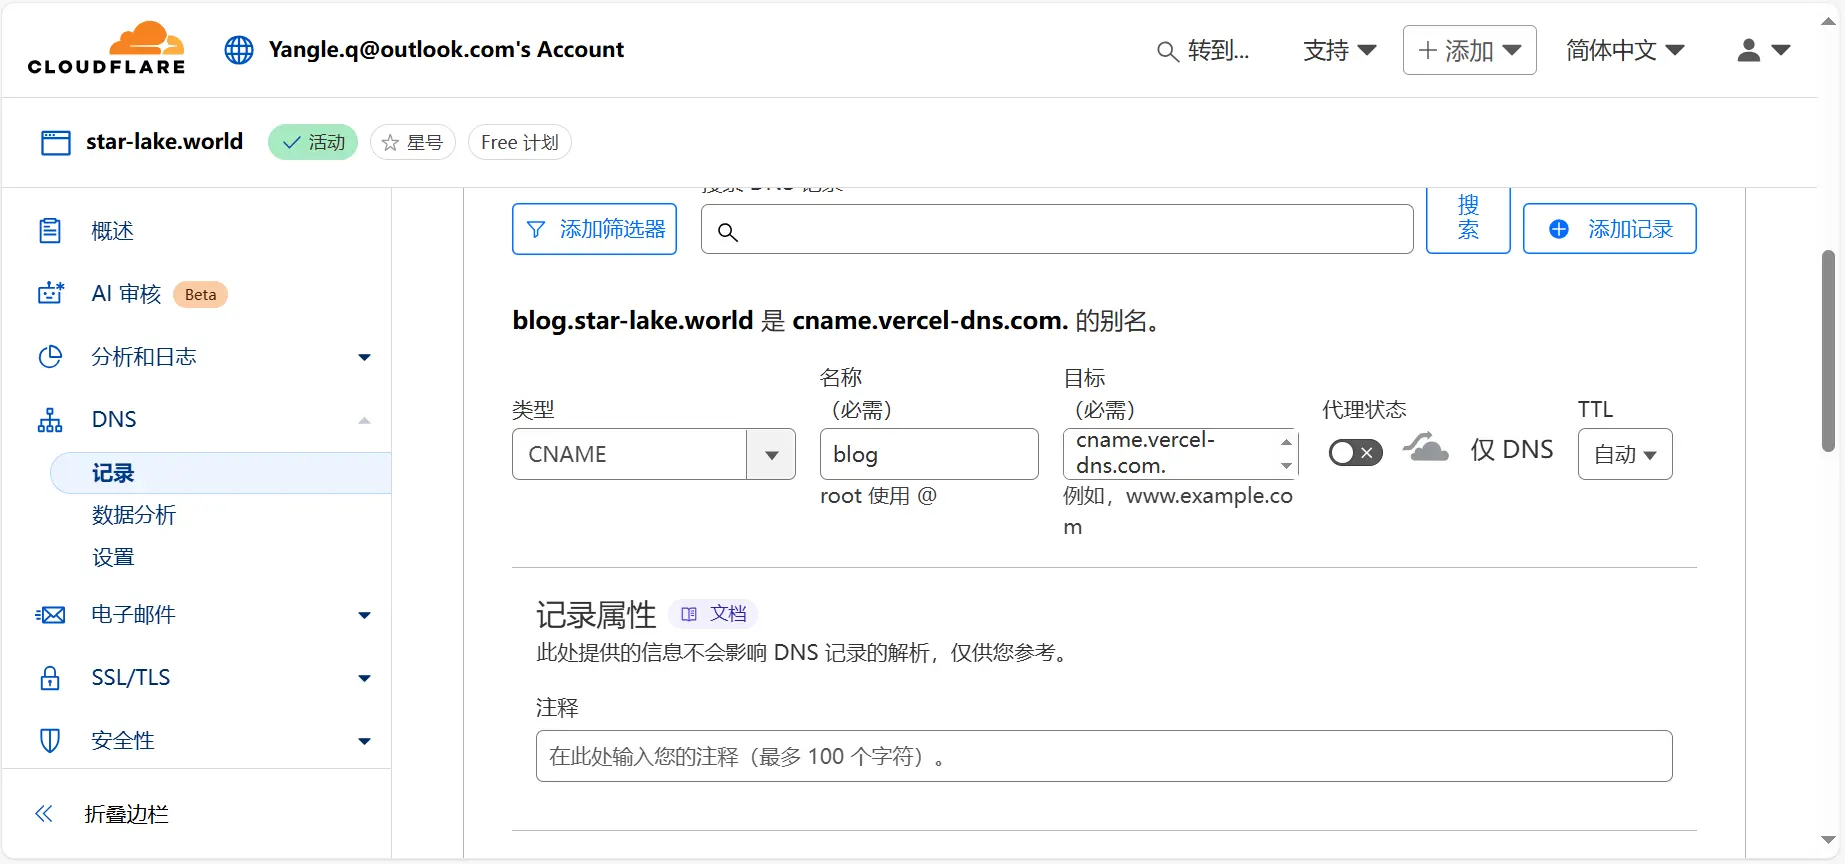Open the 支持 support dropdown

1340,50
